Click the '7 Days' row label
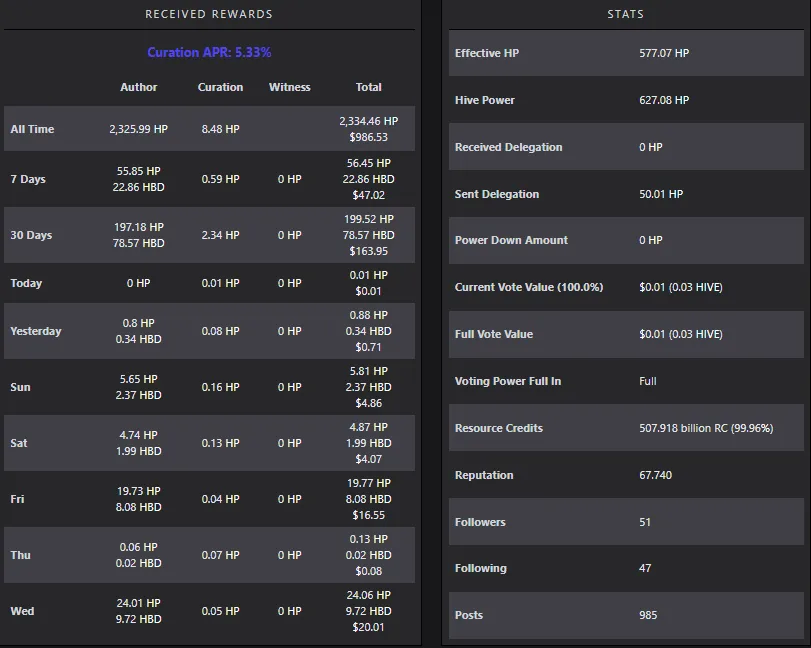Screen dimensions: 811x648 point(28,179)
